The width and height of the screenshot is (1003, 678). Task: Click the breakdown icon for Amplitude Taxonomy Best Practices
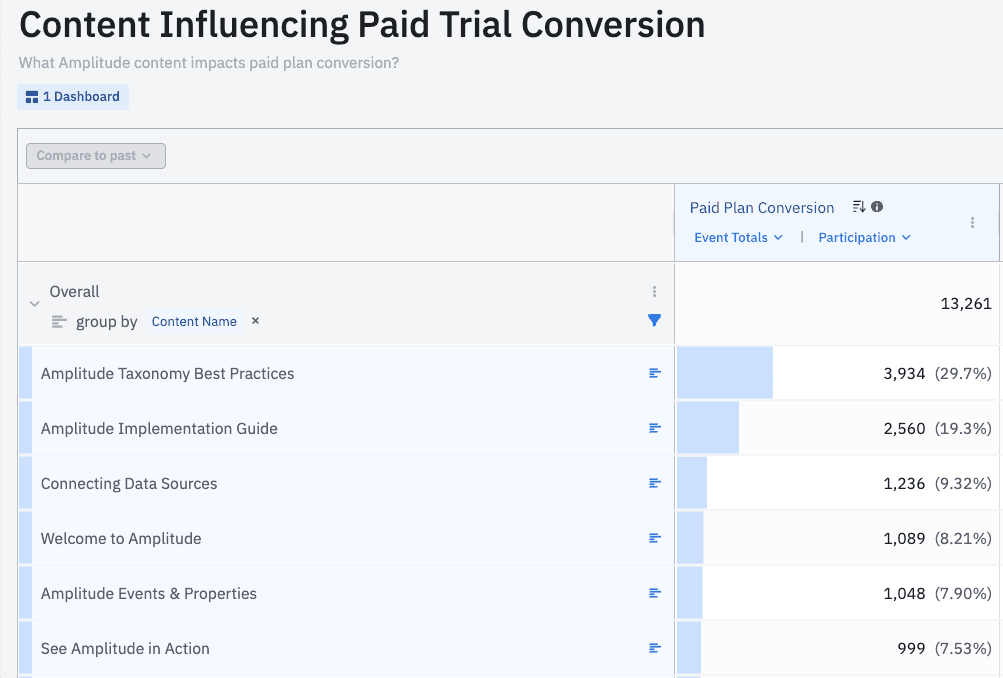click(655, 373)
